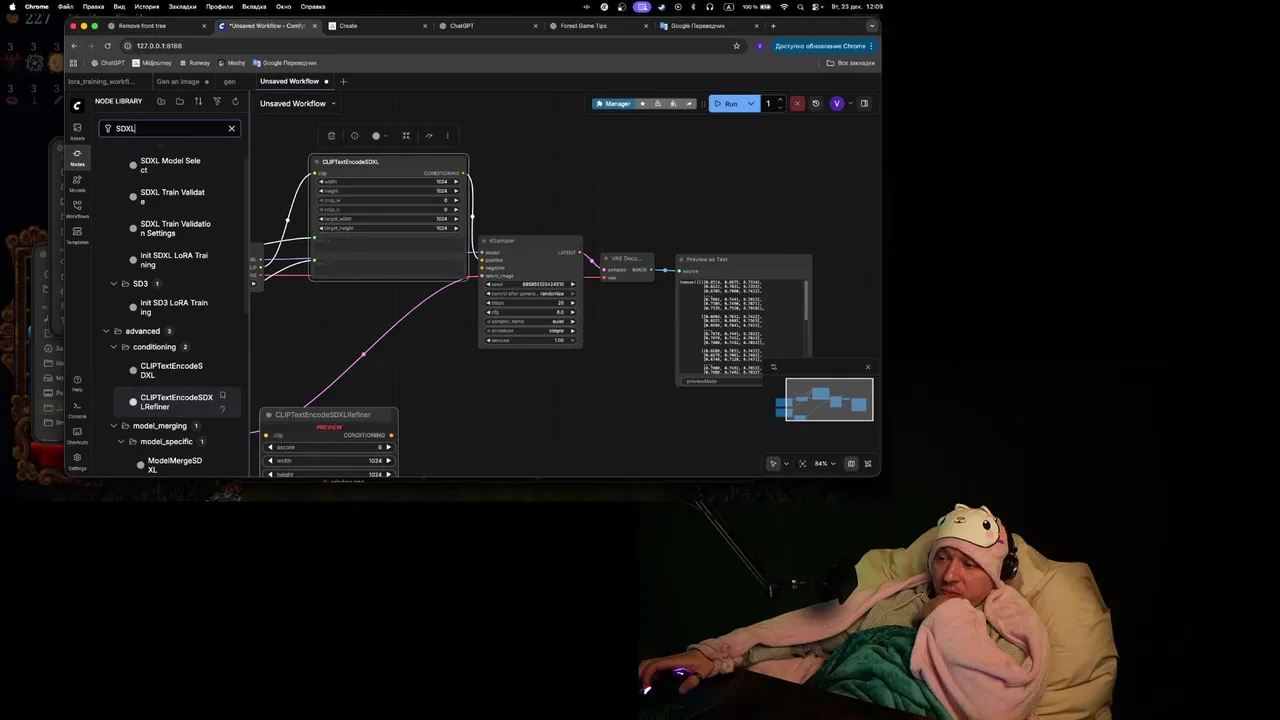Close the minimap panel
This screenshot has width=1280, height=720.
(x=867, y=367)
